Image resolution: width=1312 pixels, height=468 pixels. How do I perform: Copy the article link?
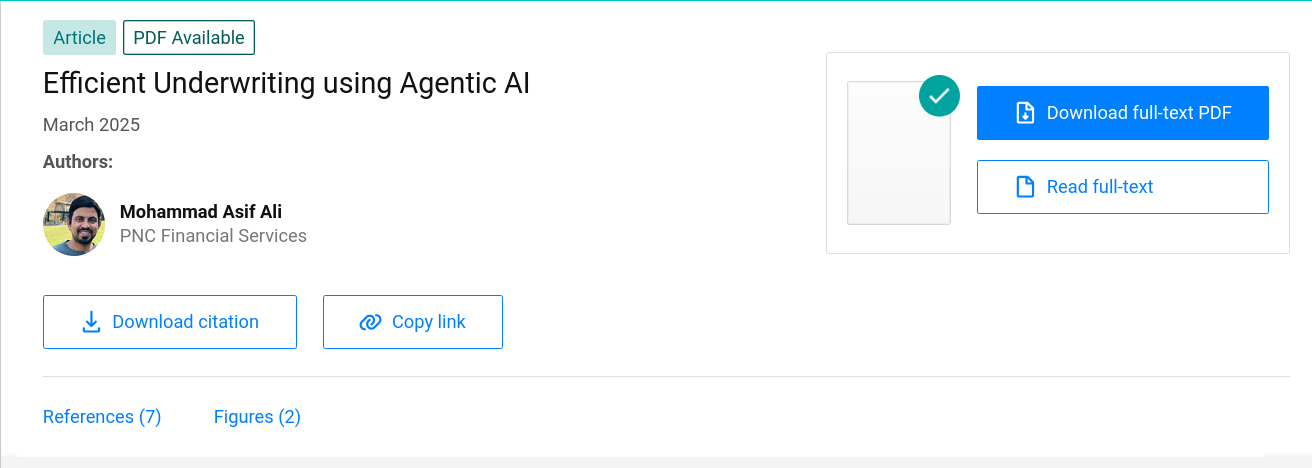coord(413,322)
